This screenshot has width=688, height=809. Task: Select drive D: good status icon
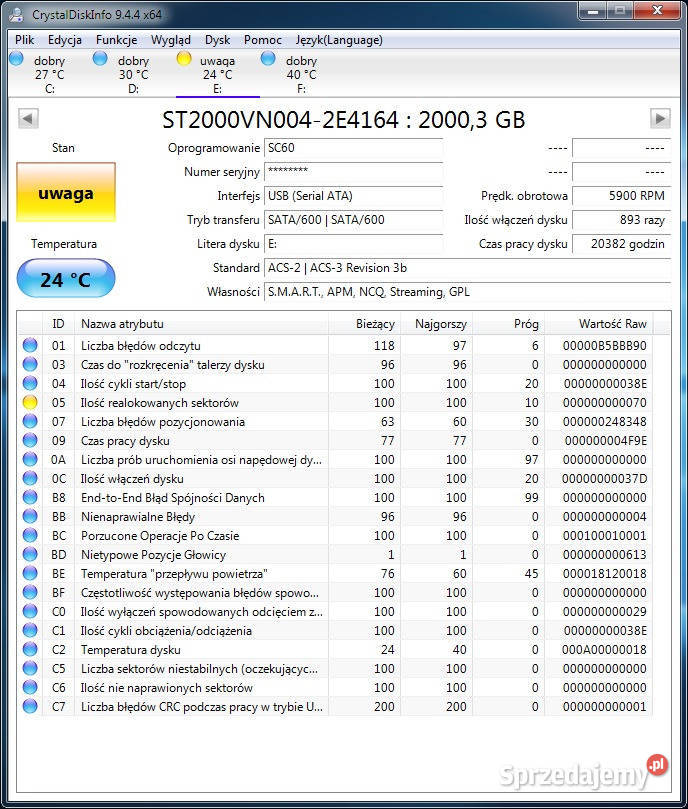pyautogui.click(x=100, y=59)
